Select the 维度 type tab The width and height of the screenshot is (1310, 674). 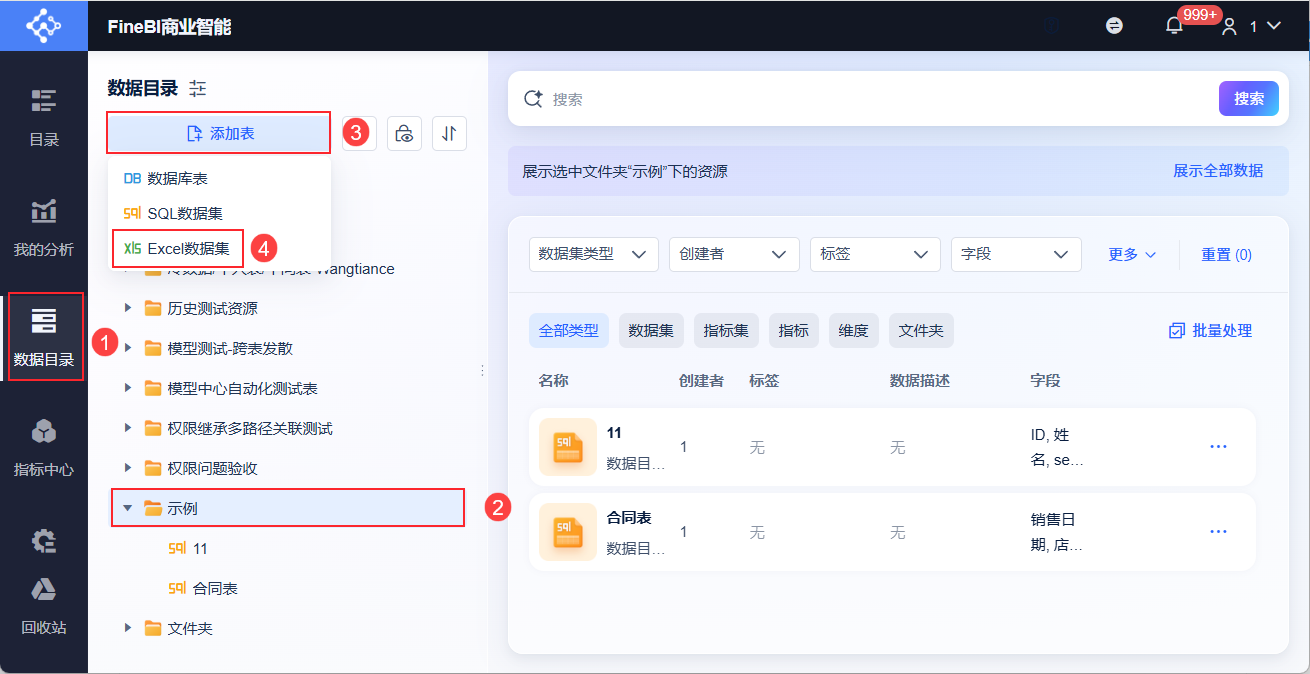point(854,330)
